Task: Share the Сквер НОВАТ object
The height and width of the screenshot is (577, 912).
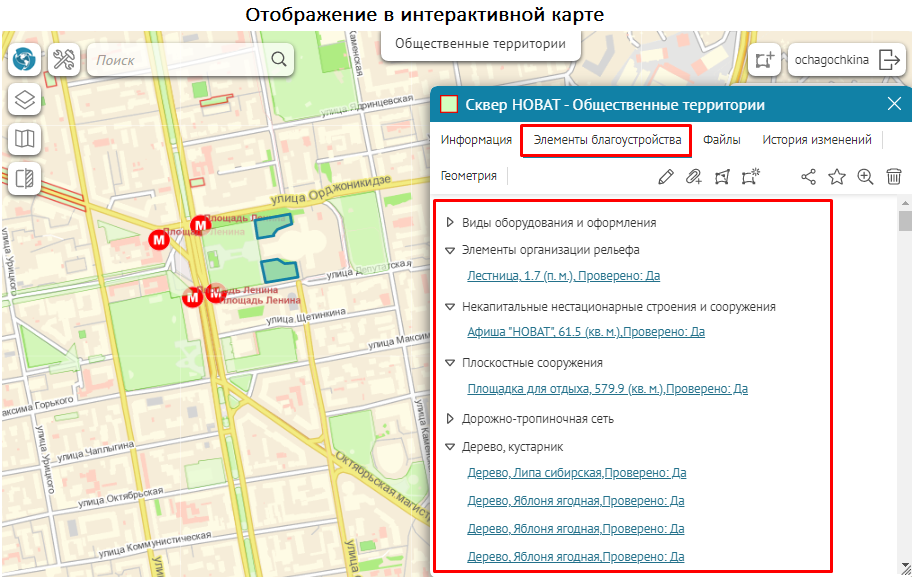Action: [809, 177]
